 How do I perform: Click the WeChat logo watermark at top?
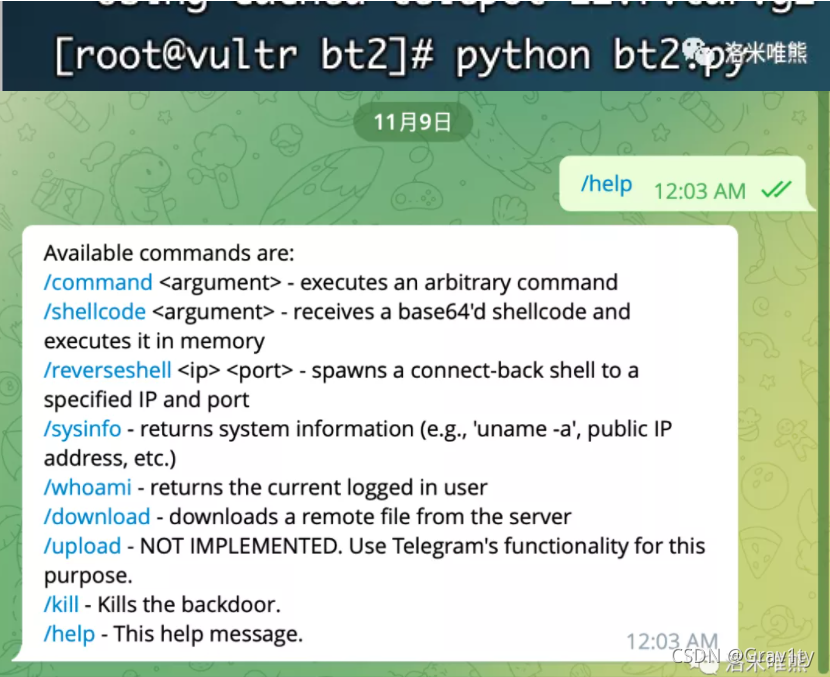[x=698, y=52]
